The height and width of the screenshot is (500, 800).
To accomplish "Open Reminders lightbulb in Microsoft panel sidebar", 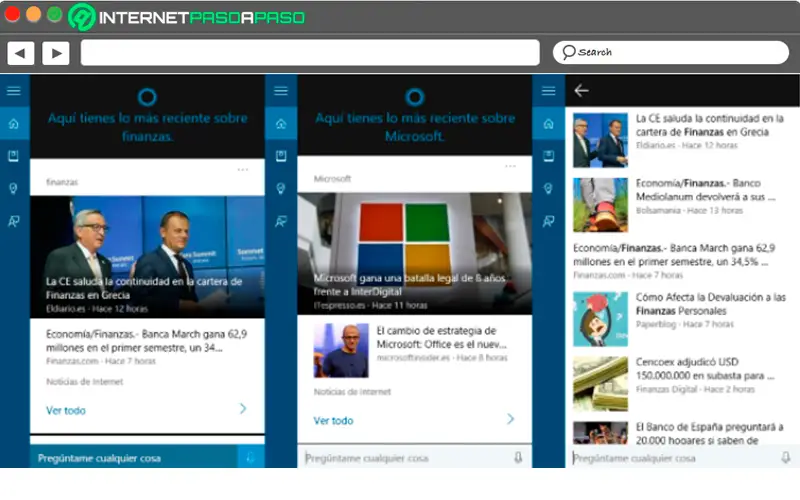I will (281, 189).
